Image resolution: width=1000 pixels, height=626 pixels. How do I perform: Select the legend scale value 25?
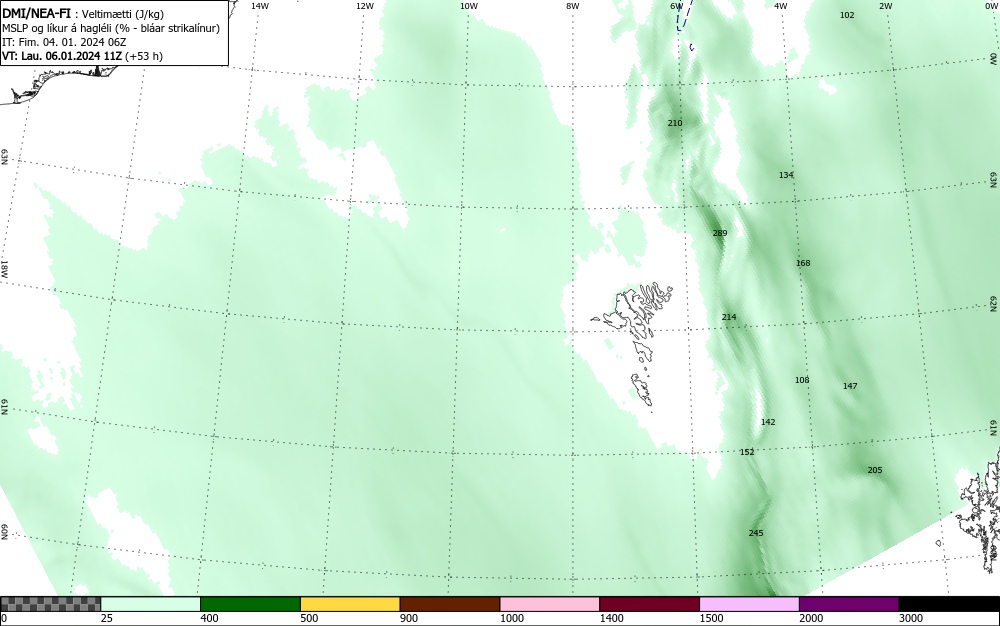coord(107,618)
